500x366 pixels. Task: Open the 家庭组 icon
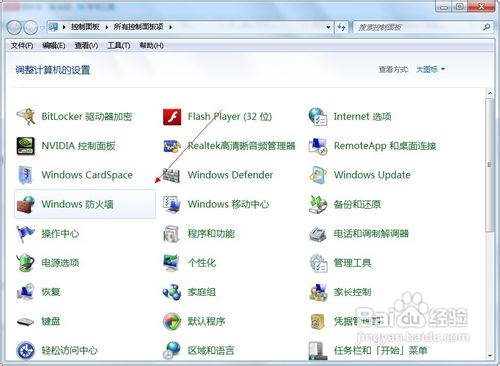coord(172,292)
